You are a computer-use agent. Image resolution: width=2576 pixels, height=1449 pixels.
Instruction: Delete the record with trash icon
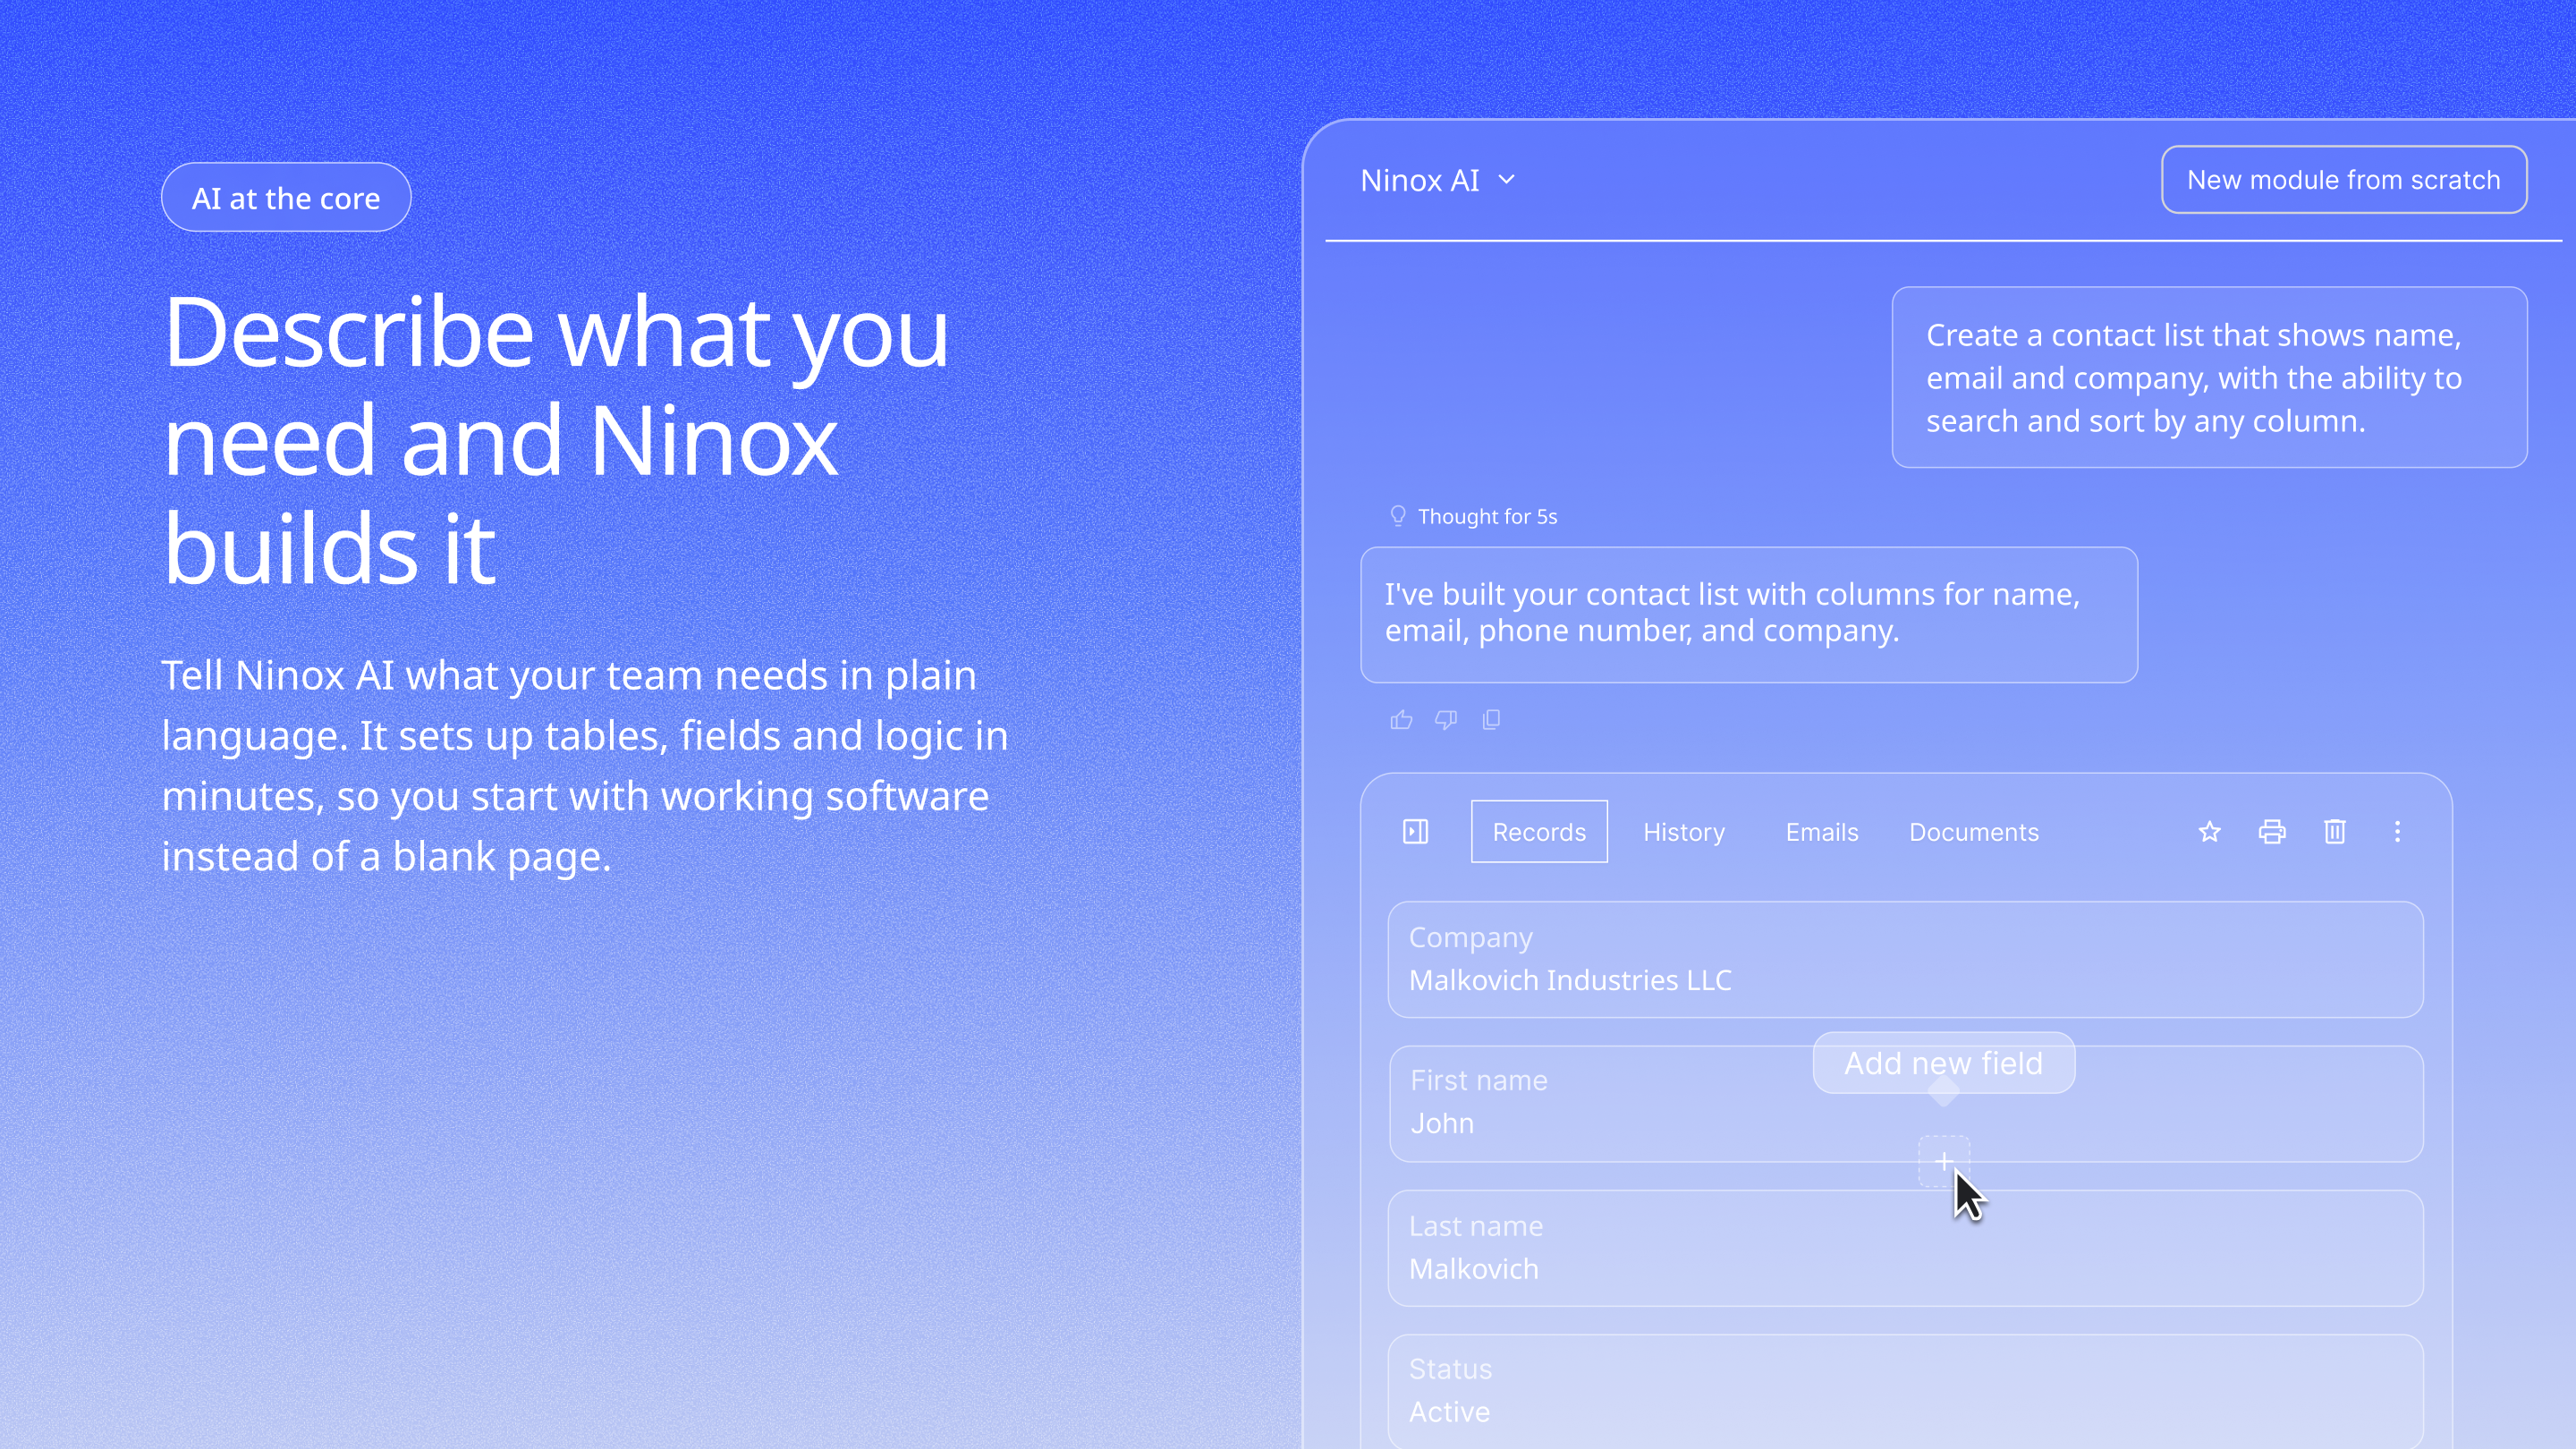pos(2335,831)
